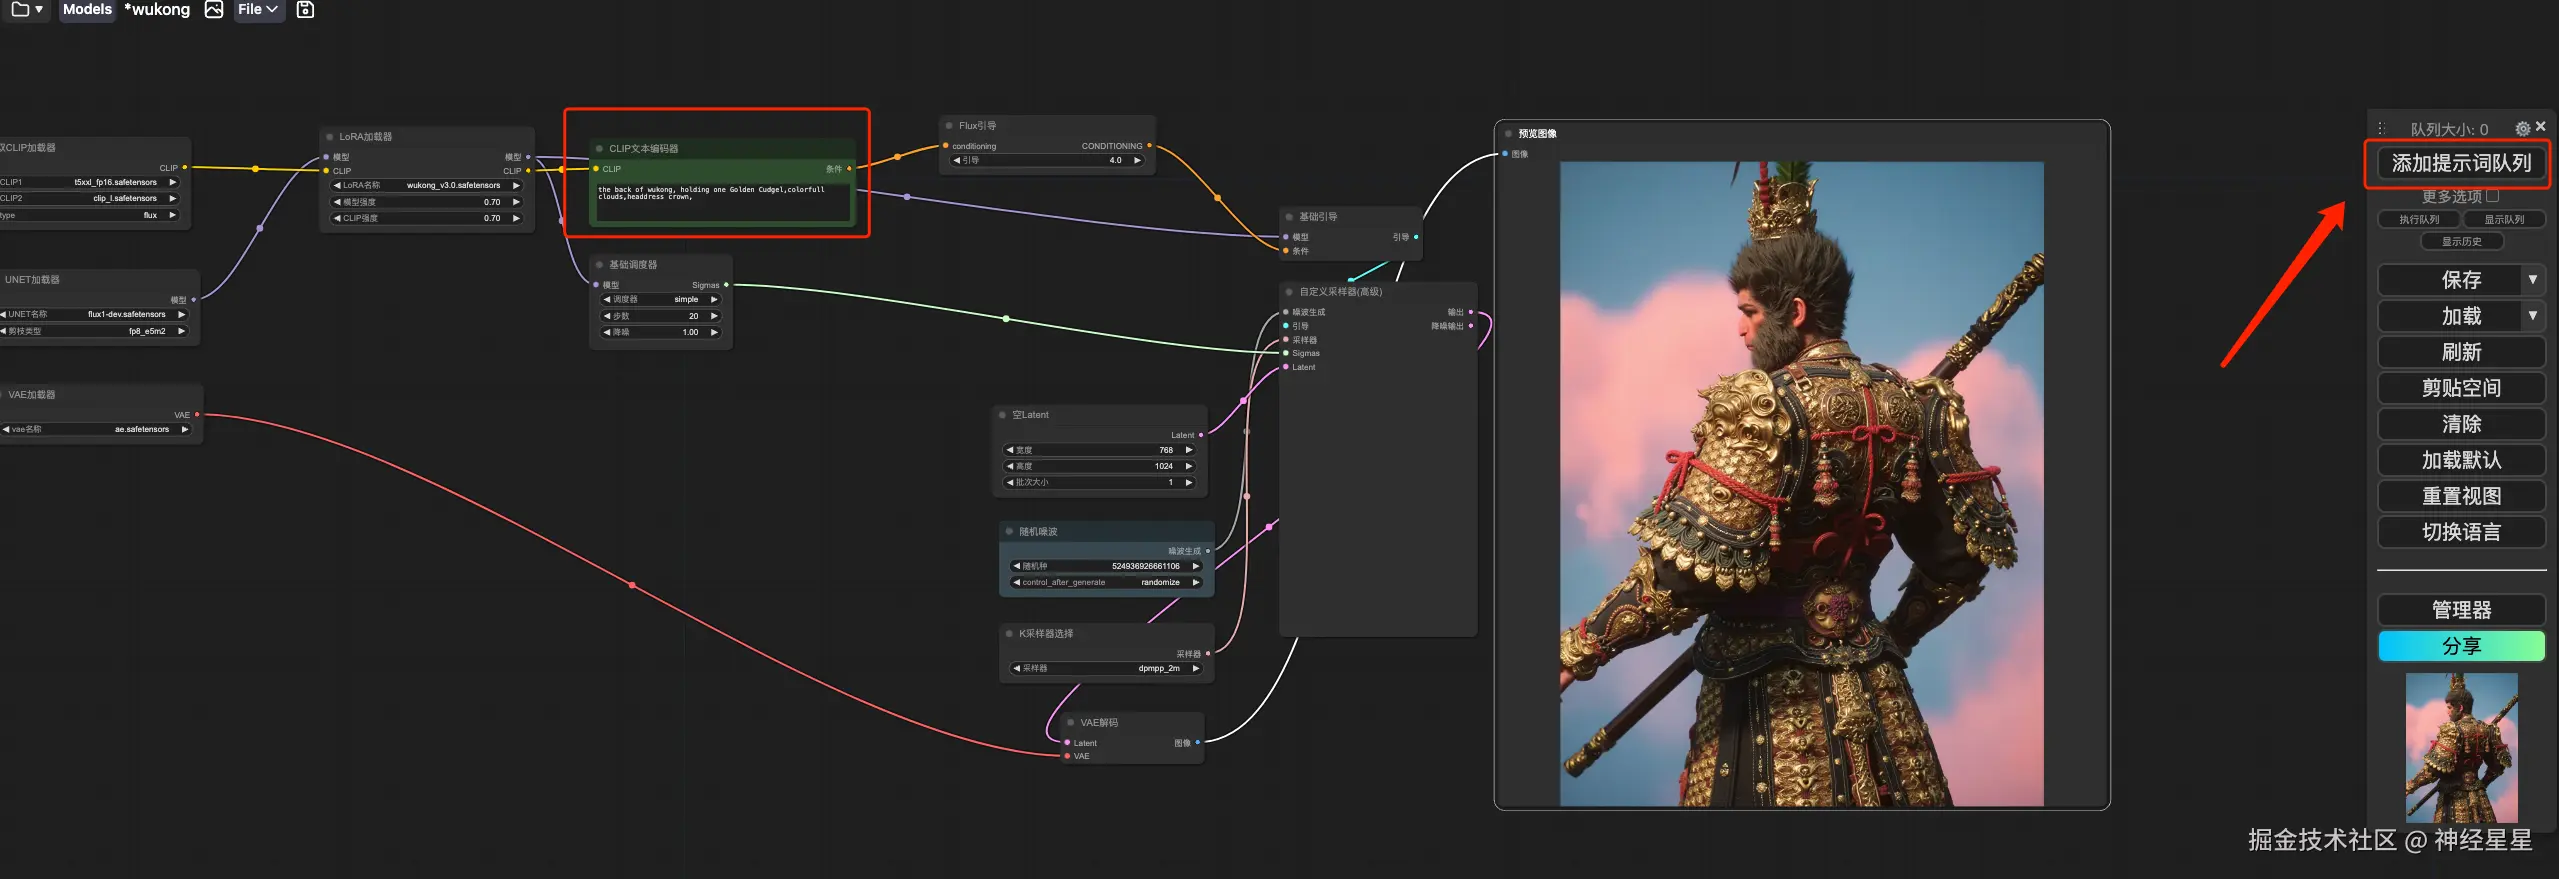The height and width of the screenshot is (879, 2559).
Task: Click the 重置视图 button
Action: tap(2461, 496)
